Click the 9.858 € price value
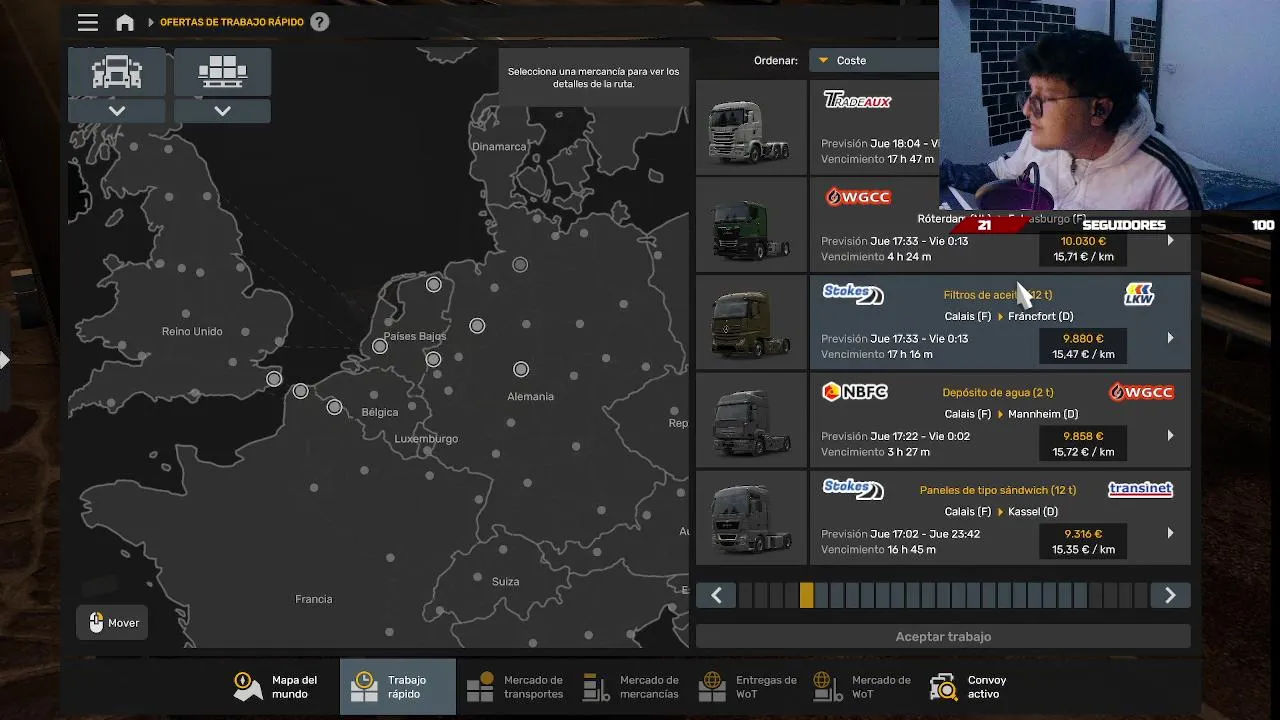The height and width of the screenshot is (720, 1280). coord(1083,436)
